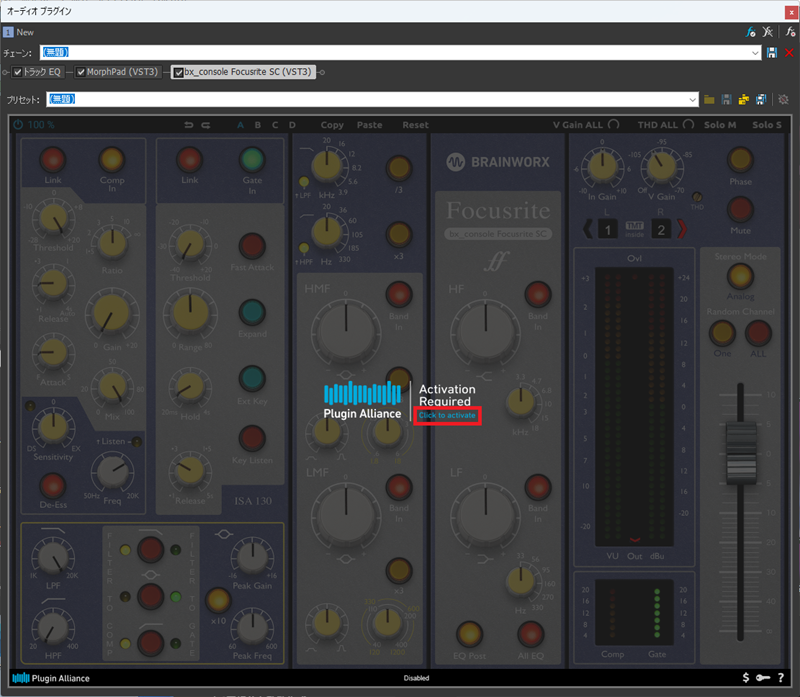
Task: Disable the MorphPad (VST3) checkbox
Action: pyautogui.click(x=81, y=72)
